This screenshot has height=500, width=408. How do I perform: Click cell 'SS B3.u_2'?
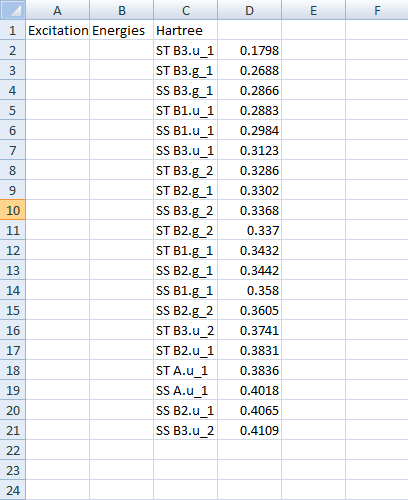click(185, 430)
